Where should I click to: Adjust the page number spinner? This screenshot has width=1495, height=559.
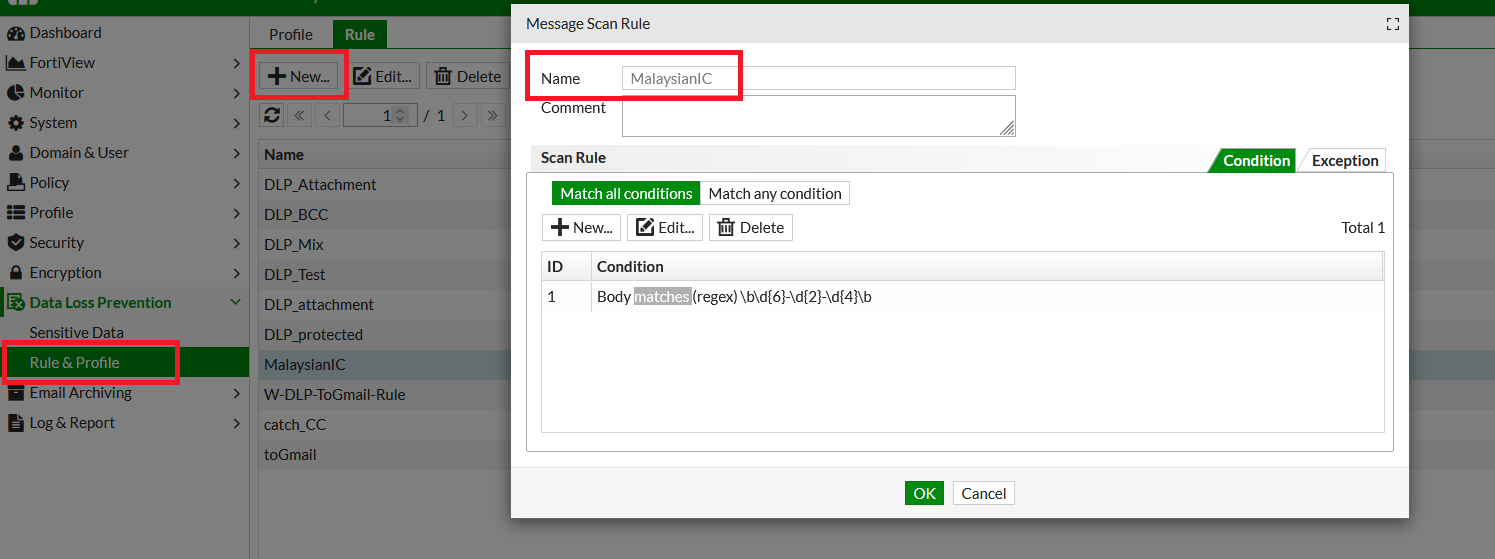400,115
